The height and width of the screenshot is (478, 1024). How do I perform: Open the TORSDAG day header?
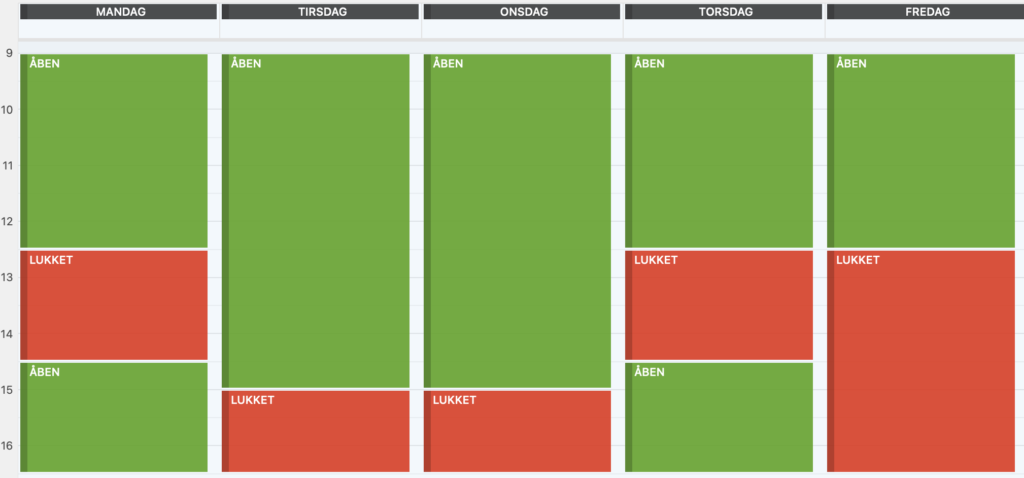pyautogui.click(x=723, y=12)
